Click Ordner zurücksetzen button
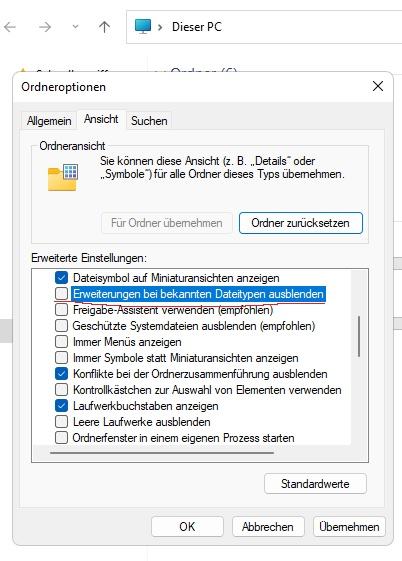 pos(300,223)
